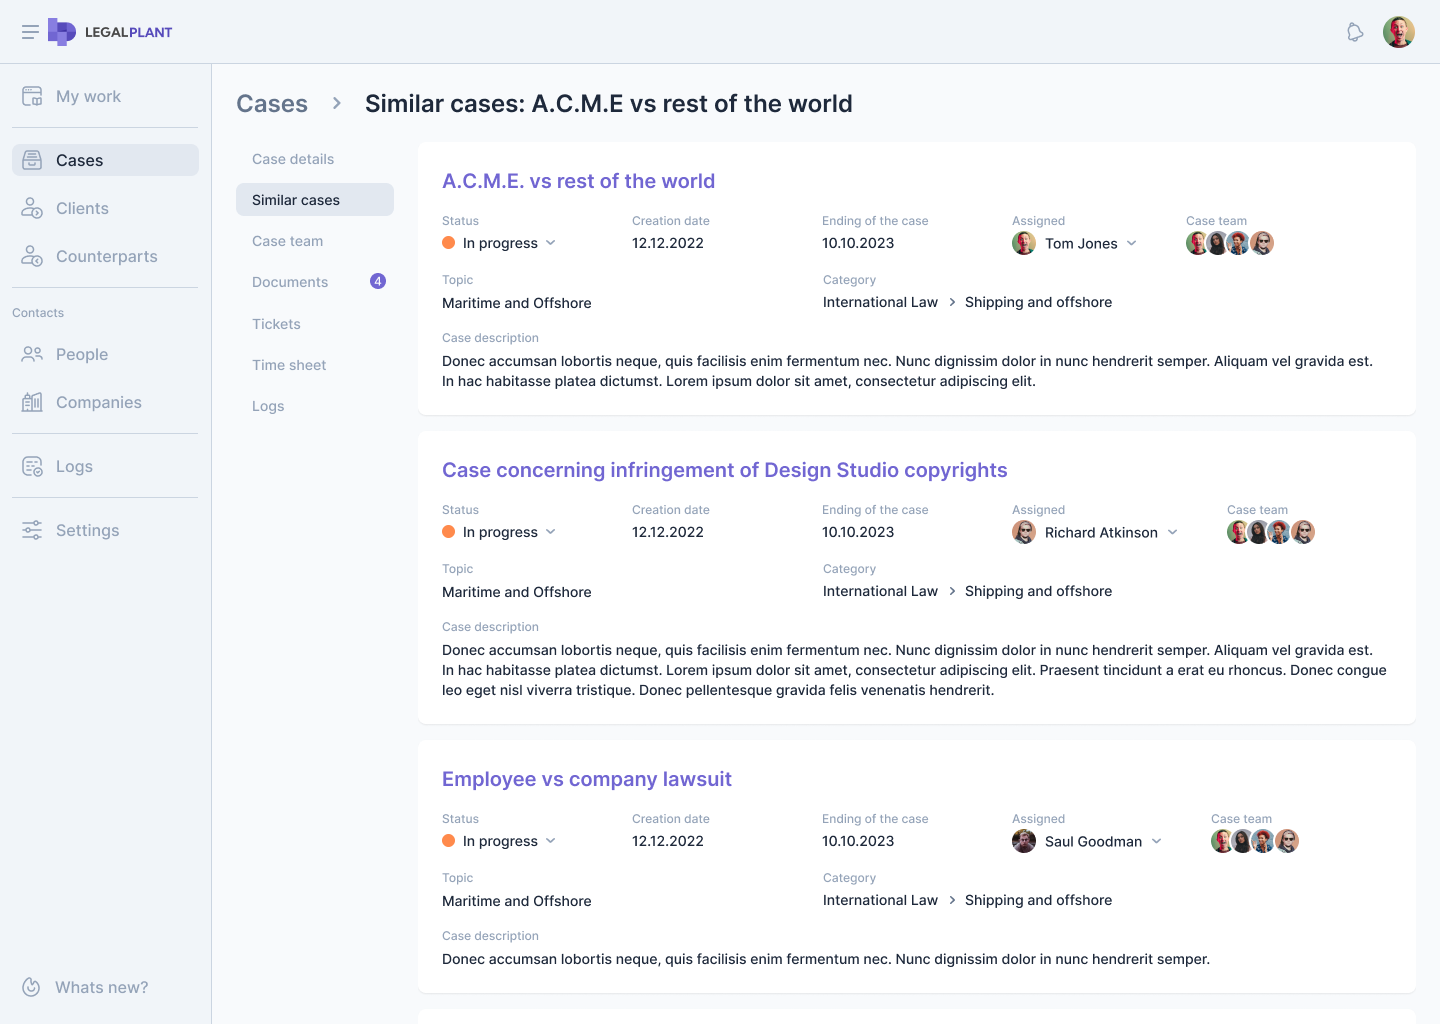Click the My work sidebar icon
Image resolution: width=1440 pixels, height=1024 pixels.
point(32,96)
